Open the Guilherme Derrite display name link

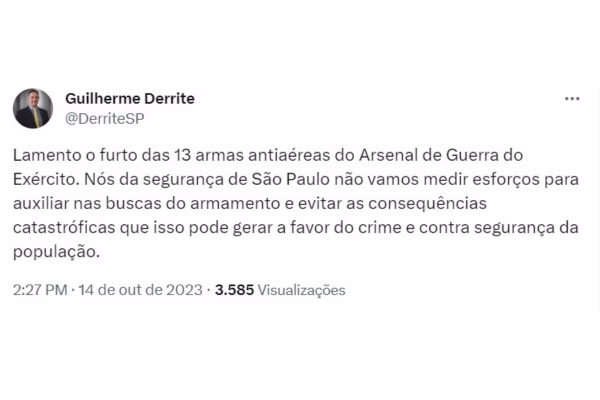click(130, 98)
